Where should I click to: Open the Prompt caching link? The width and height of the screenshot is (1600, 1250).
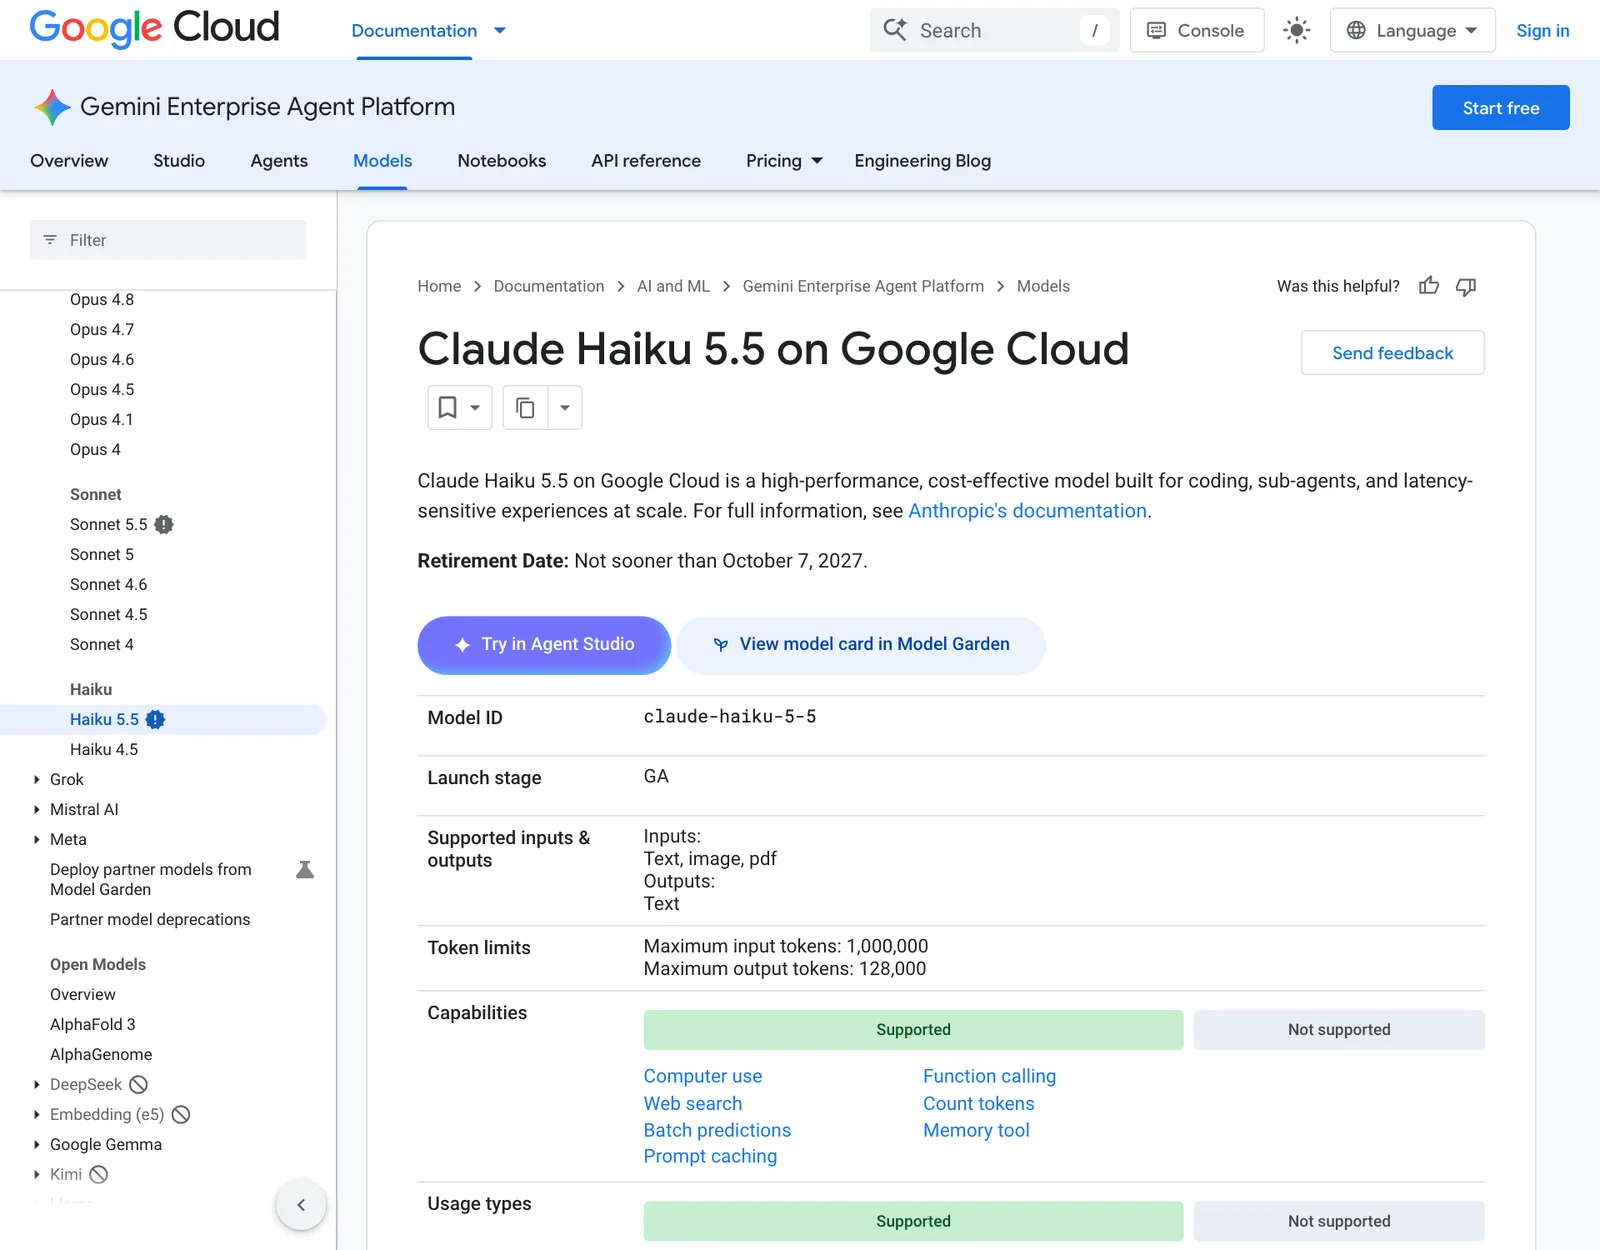click(710, 1156)
